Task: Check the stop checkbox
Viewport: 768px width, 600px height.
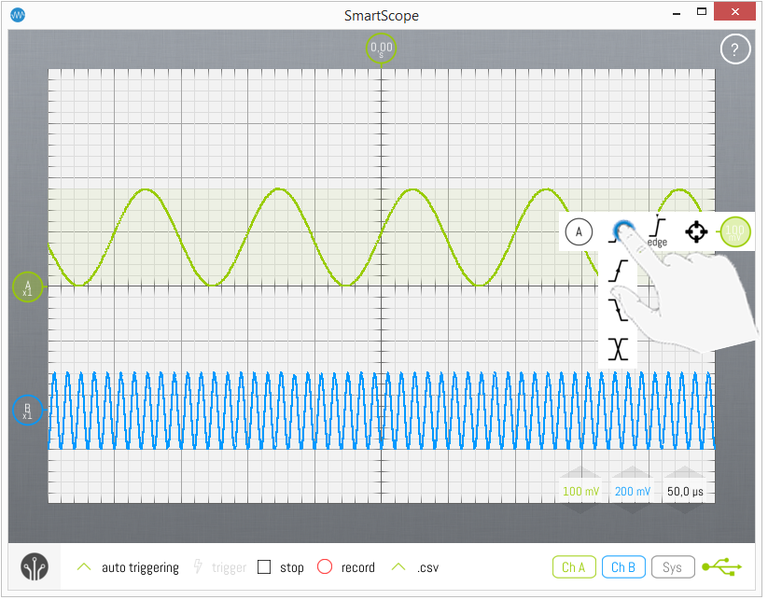Action: 265,567
